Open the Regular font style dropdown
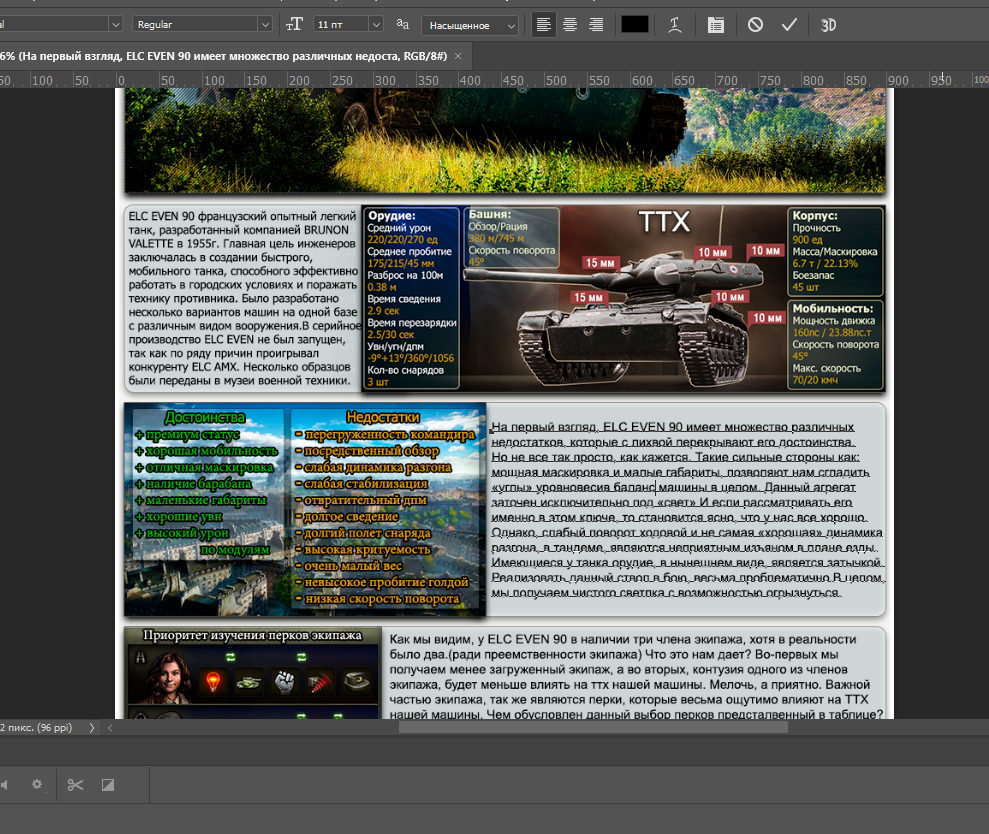 202,25
